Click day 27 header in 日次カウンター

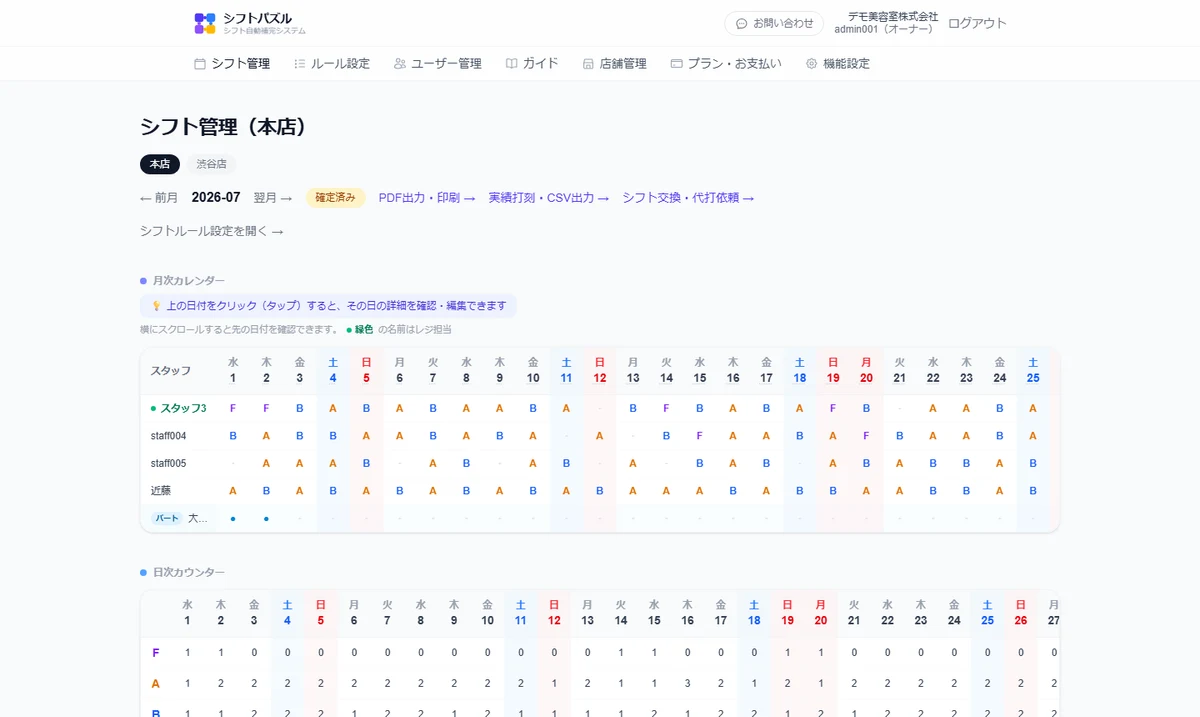[x=1053, y=612]
